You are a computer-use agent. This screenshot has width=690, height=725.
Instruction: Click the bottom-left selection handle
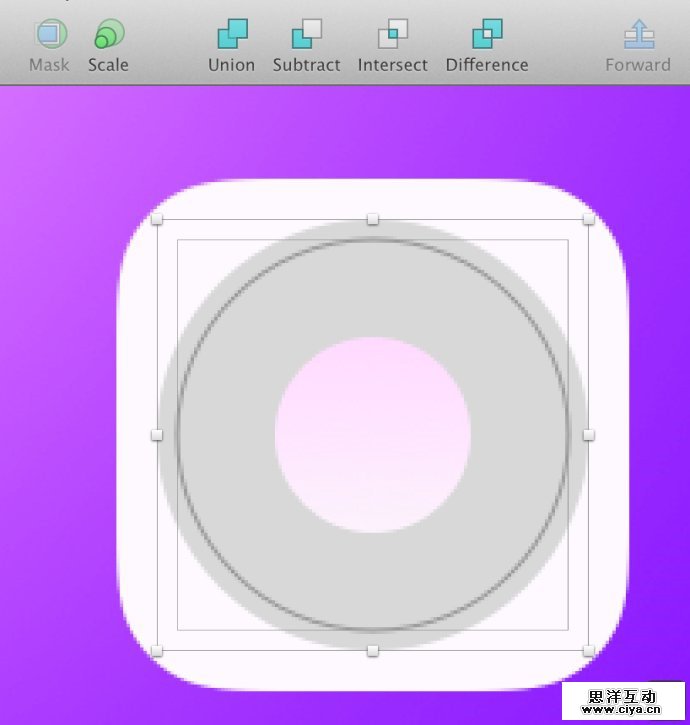pos(157,651)
